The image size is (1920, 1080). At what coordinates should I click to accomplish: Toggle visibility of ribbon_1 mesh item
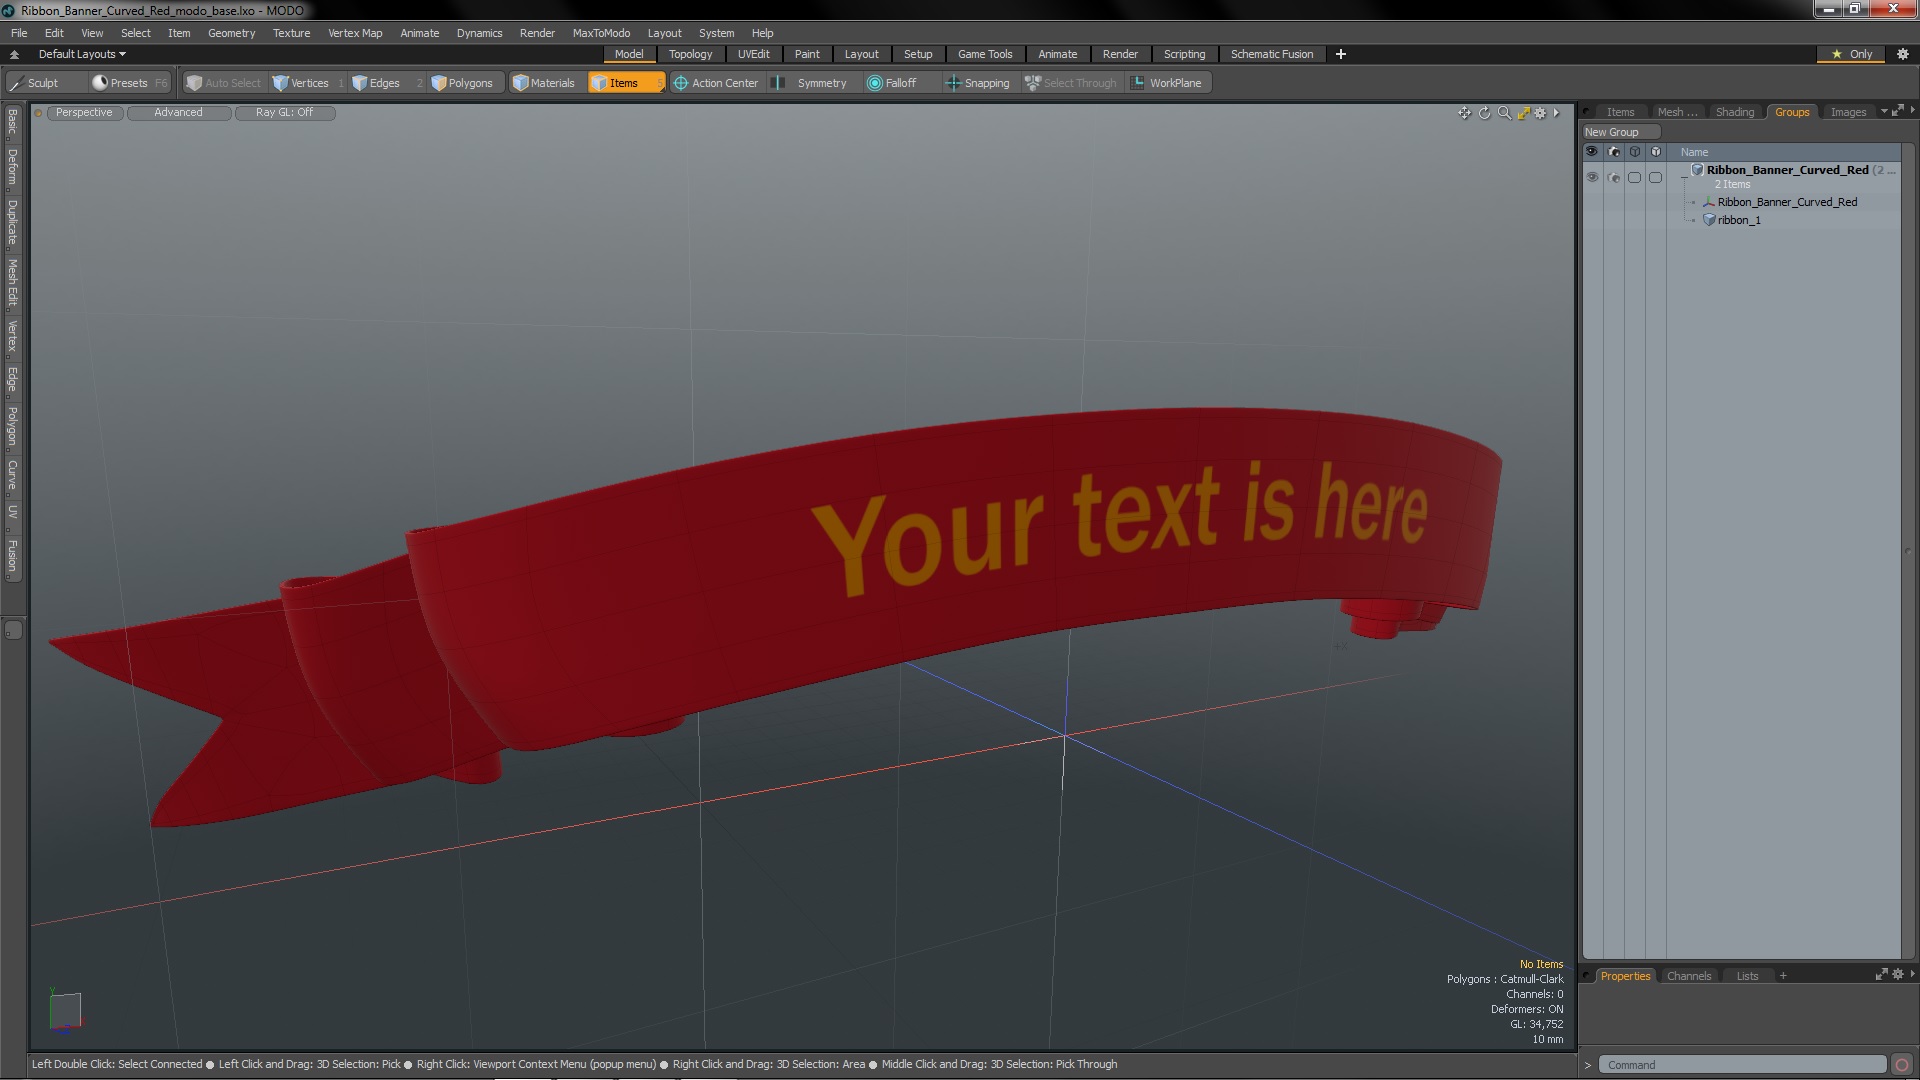click(1592, 219)
